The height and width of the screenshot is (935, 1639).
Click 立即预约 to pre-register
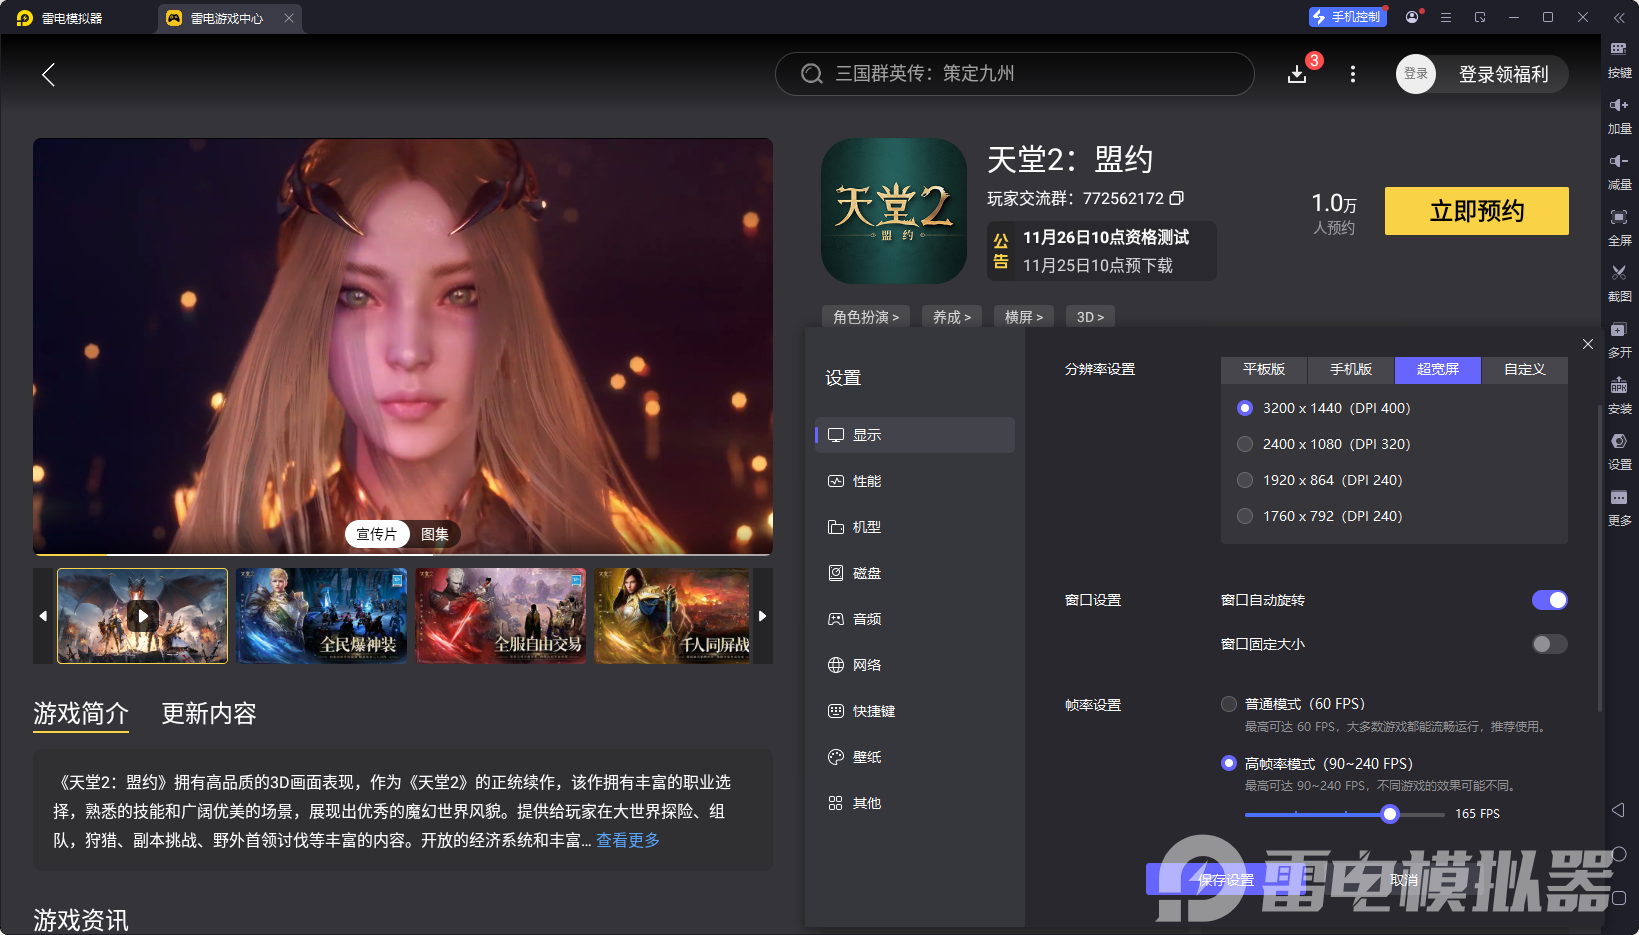[1476, 211]
